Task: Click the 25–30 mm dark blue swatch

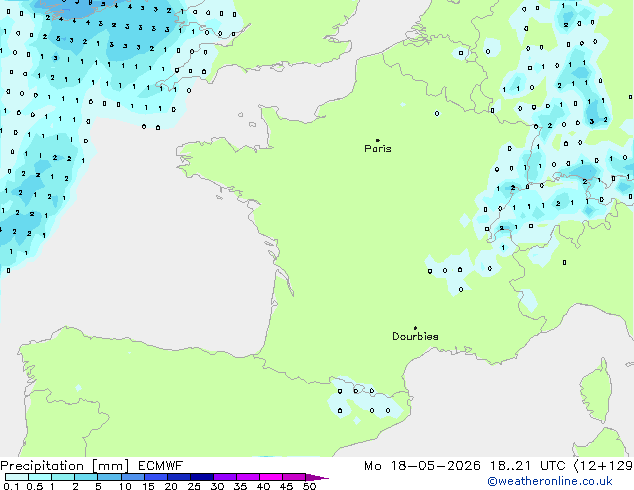Action: pos(201,477)
